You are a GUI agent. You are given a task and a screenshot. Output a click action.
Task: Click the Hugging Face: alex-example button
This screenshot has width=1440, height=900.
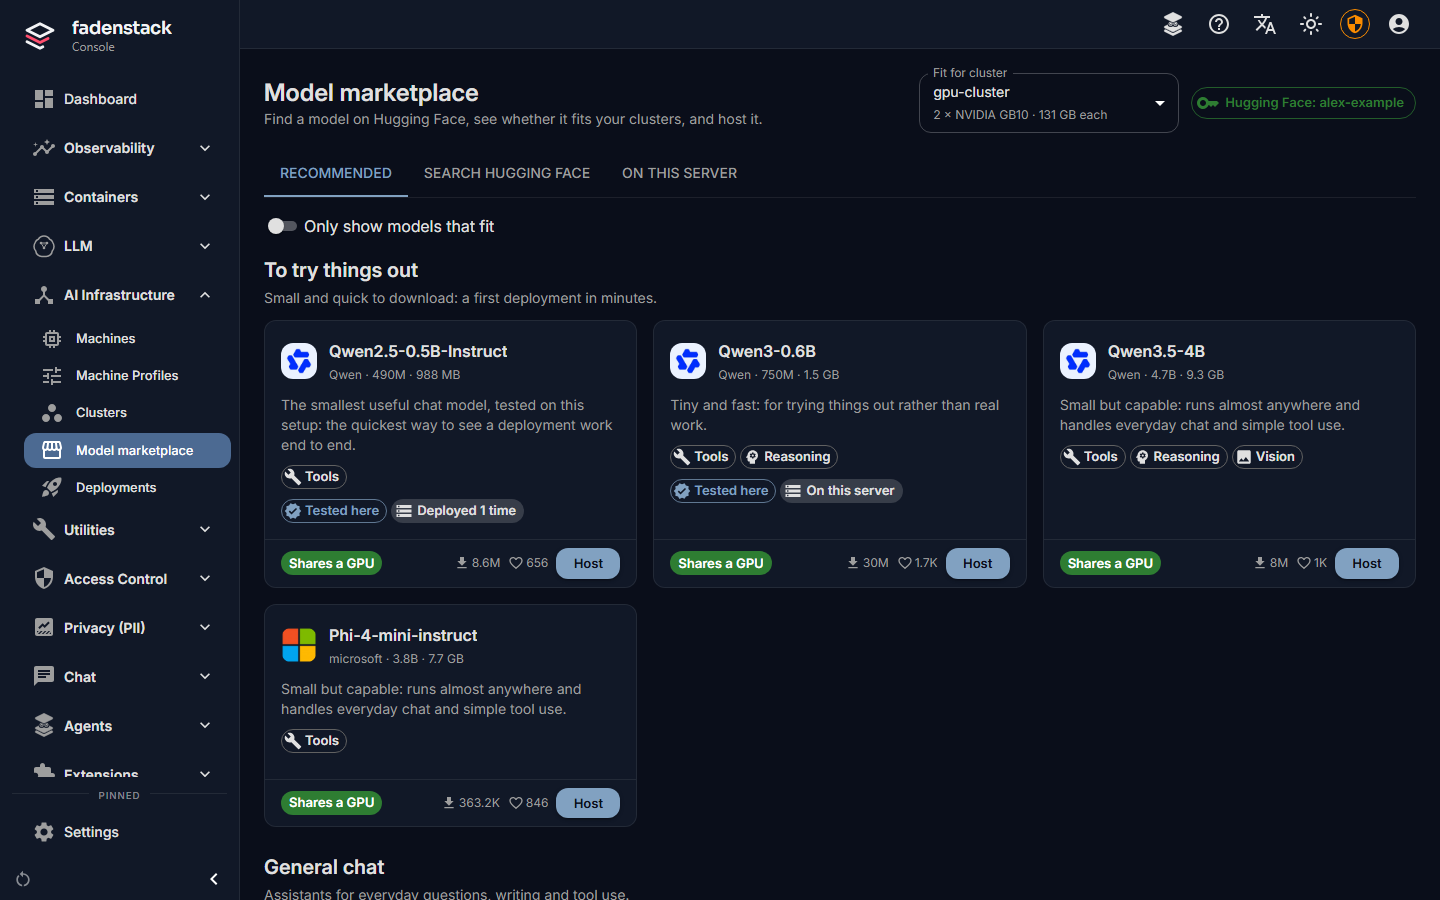click(1303, 103)
